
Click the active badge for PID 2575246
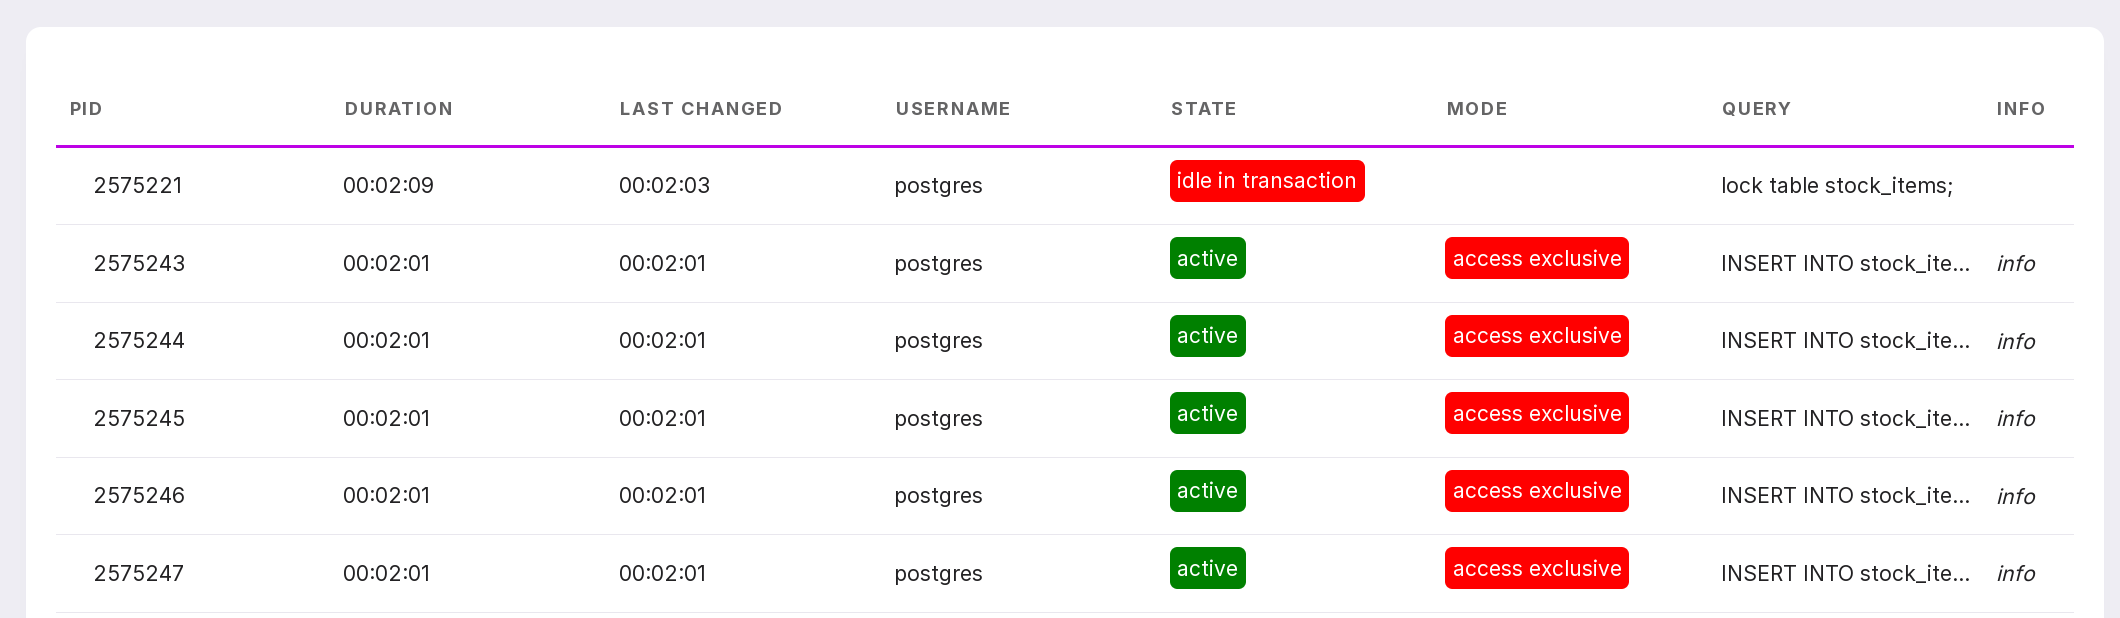(1207, 491)
